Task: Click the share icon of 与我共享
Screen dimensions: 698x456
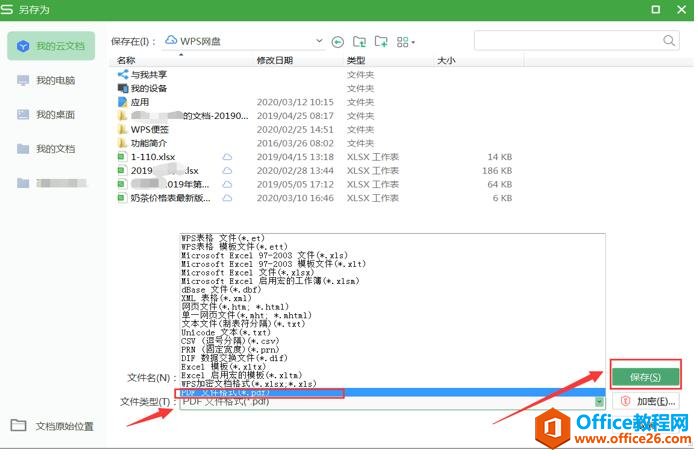Action: (123, 74)
